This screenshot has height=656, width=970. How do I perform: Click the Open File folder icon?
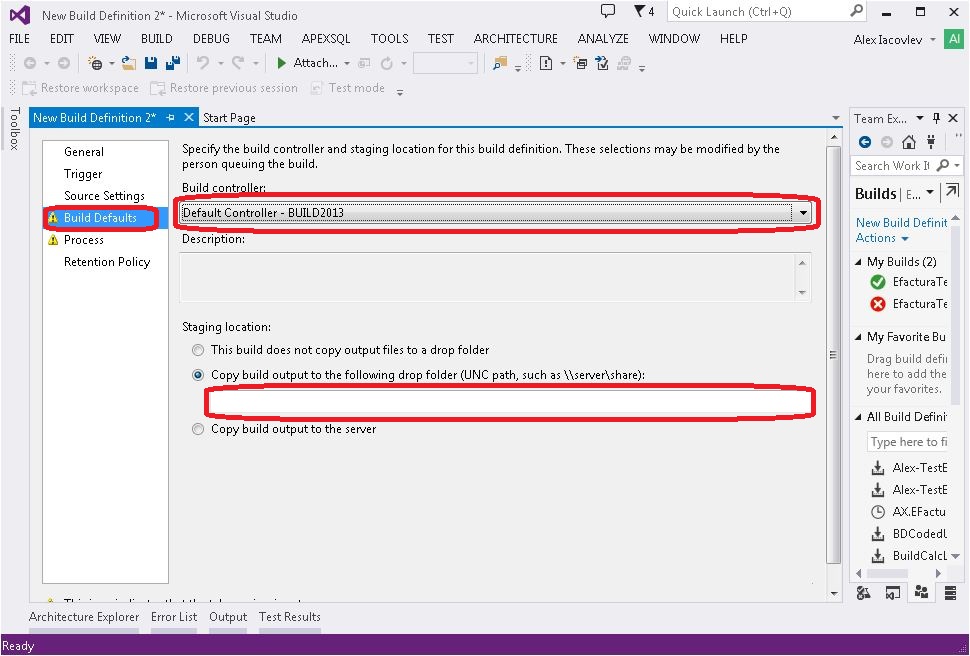pos(129,63)
